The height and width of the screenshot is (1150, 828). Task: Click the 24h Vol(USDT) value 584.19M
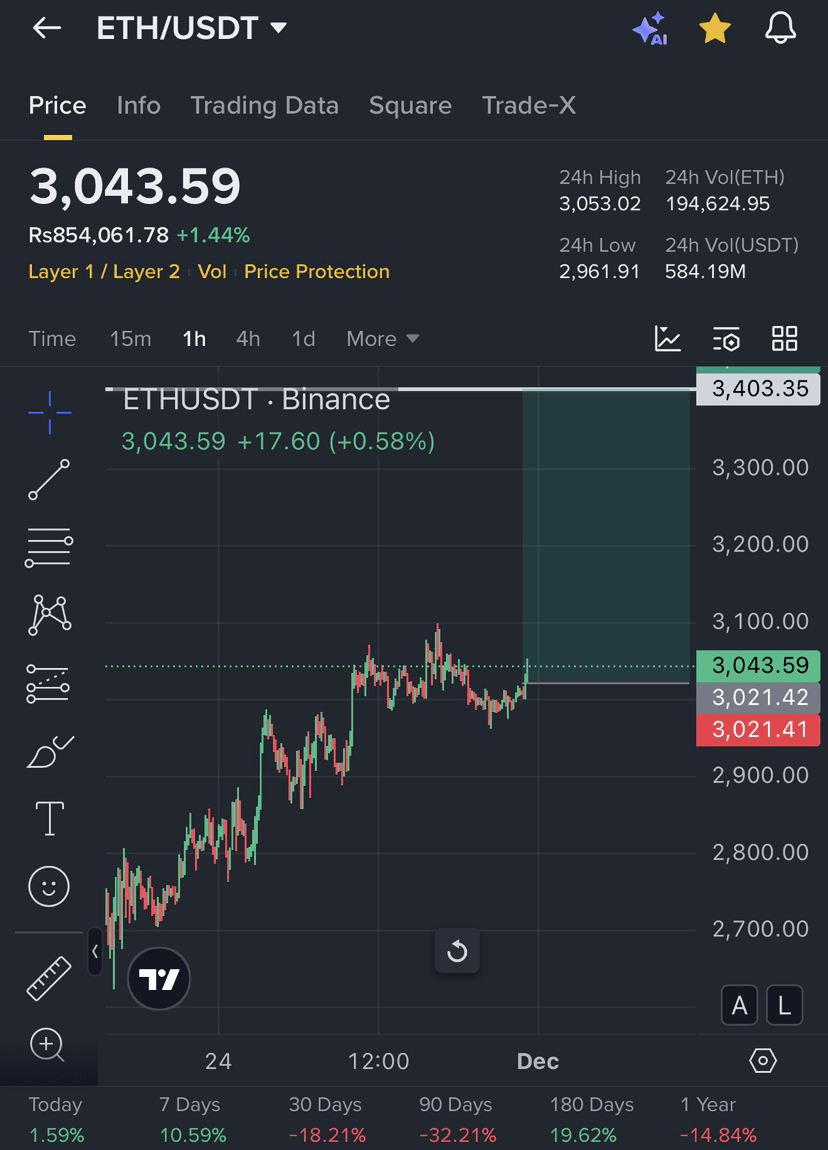(705, 271)
